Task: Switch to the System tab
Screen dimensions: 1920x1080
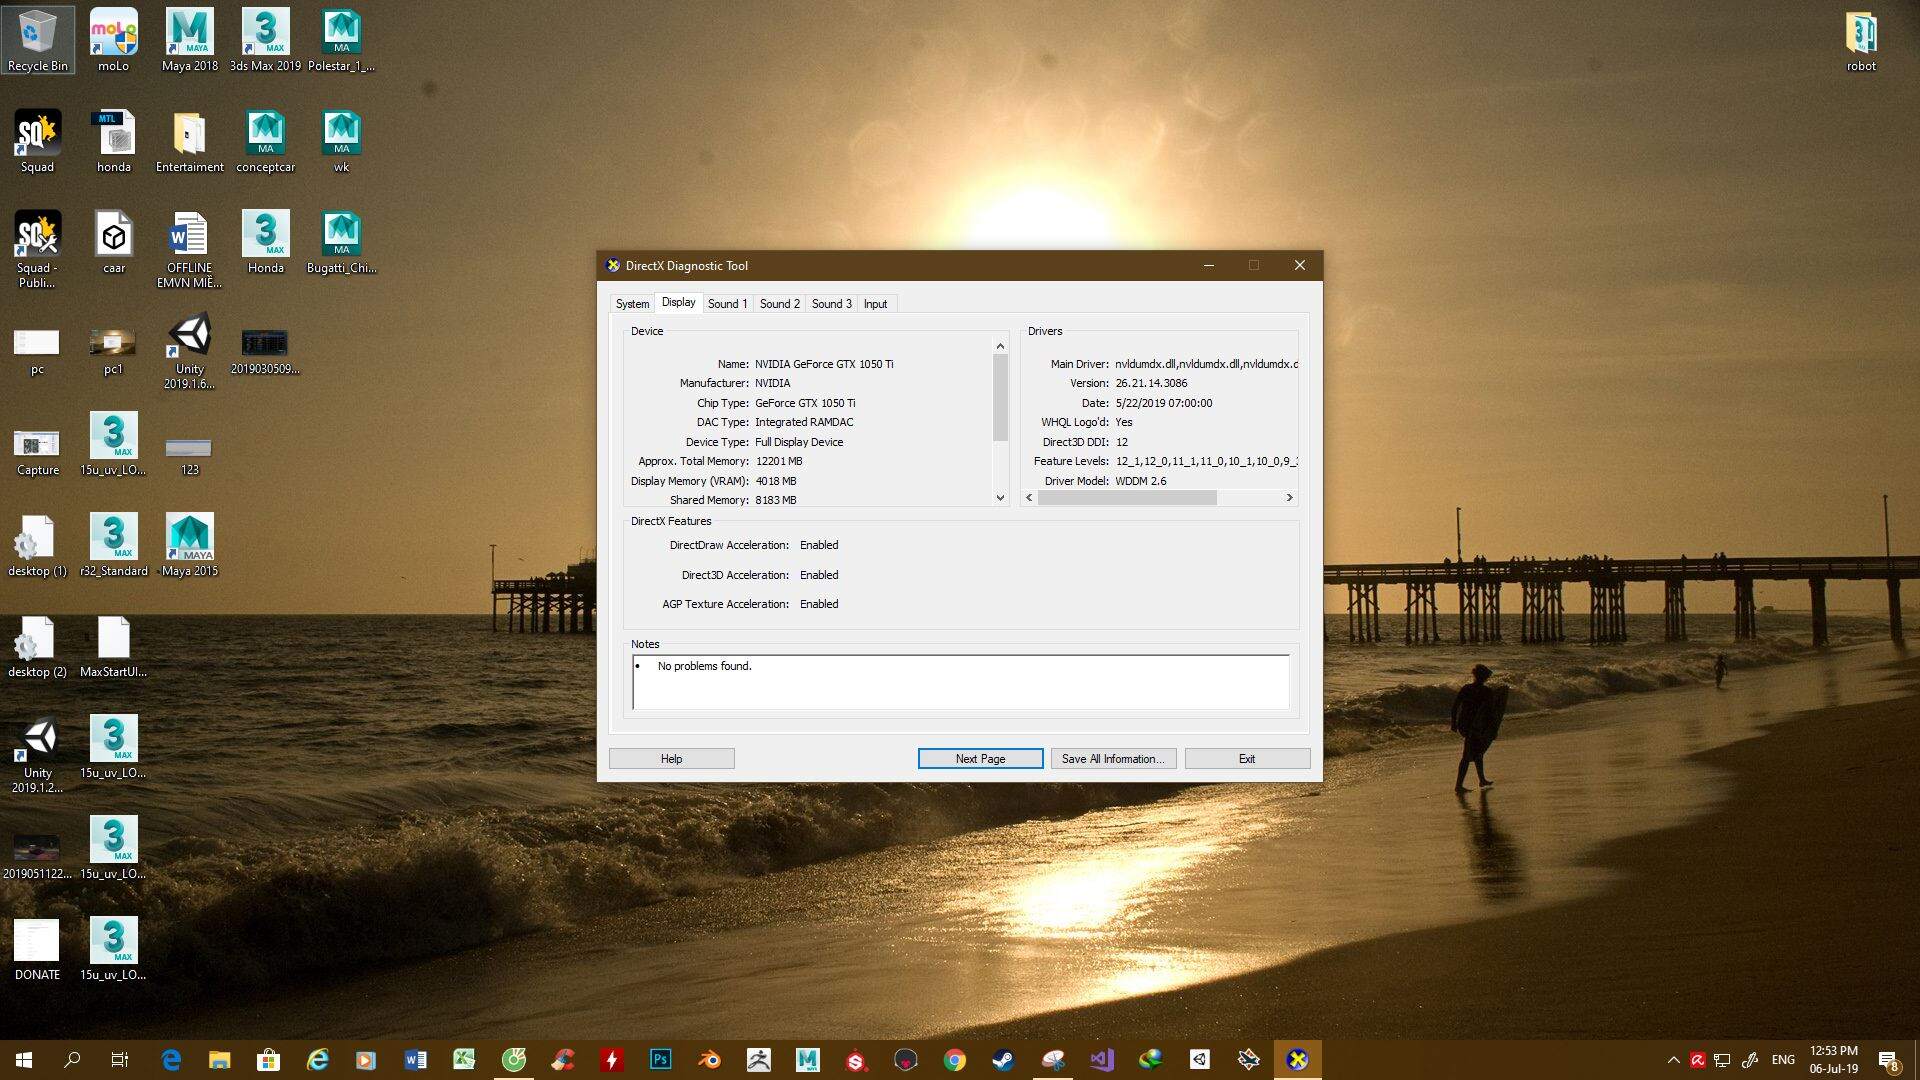Action: click(632, 304)
